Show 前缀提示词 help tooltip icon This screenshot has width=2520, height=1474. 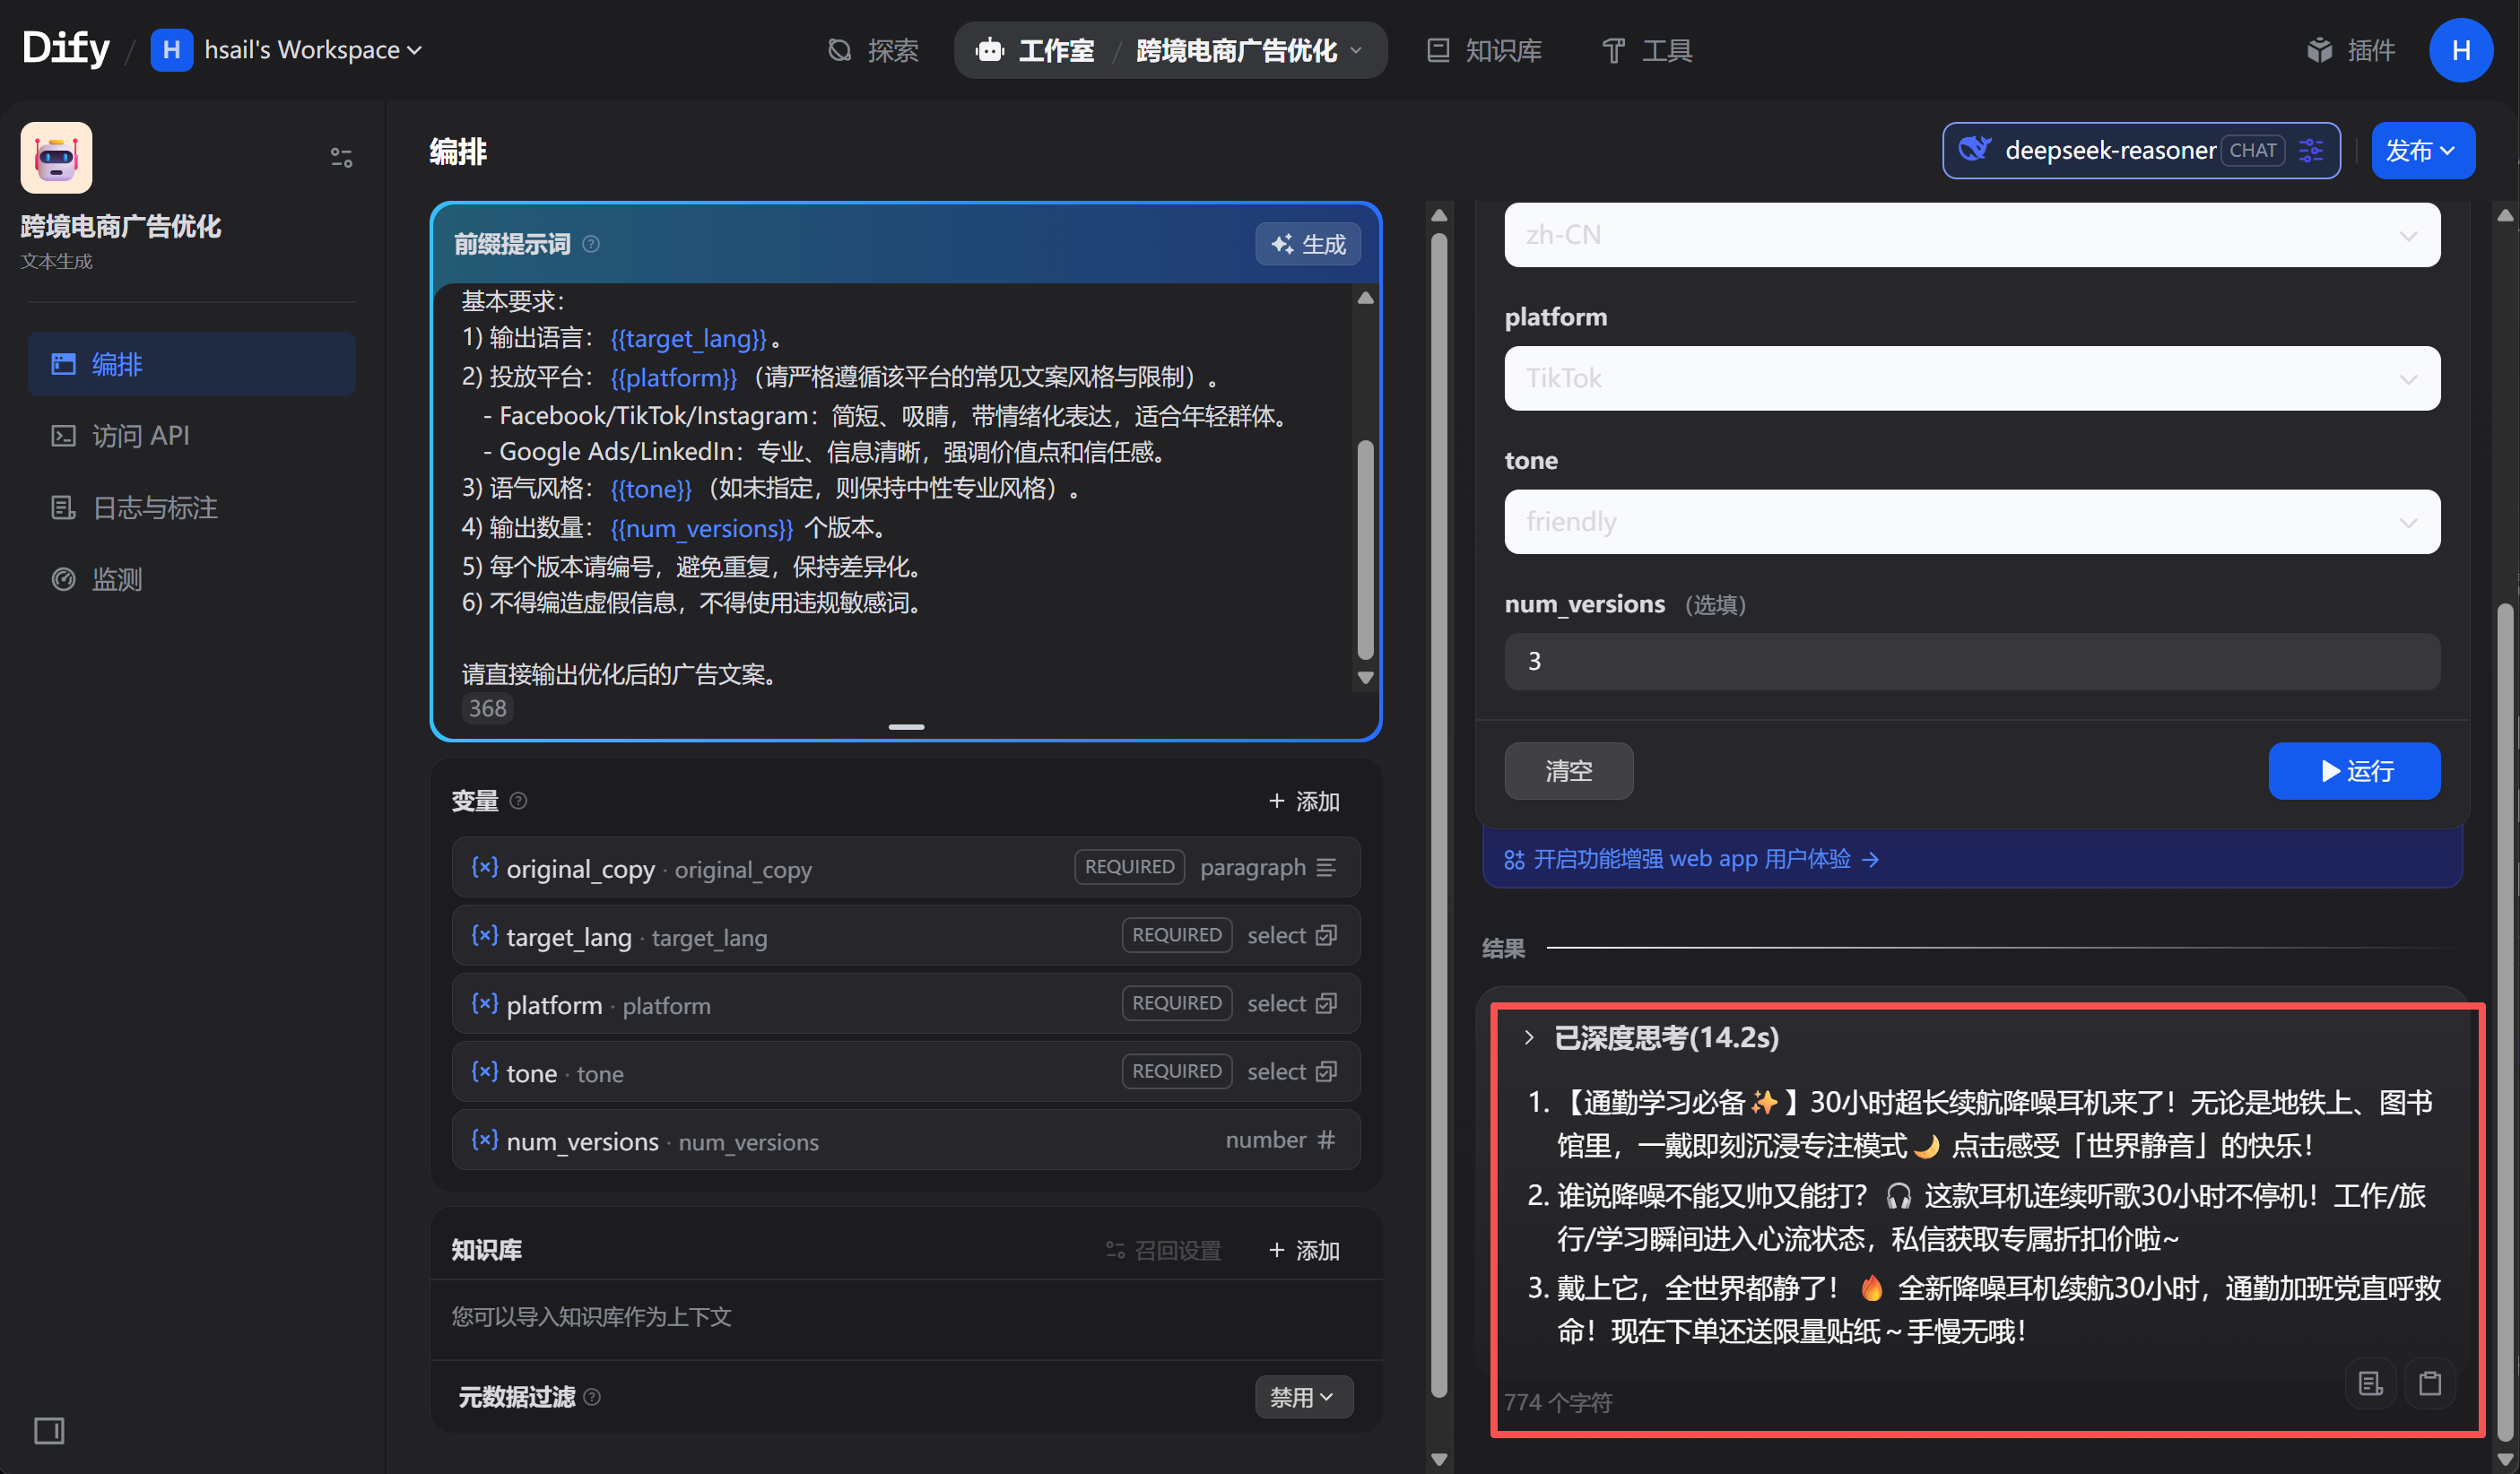click(591, 244)
